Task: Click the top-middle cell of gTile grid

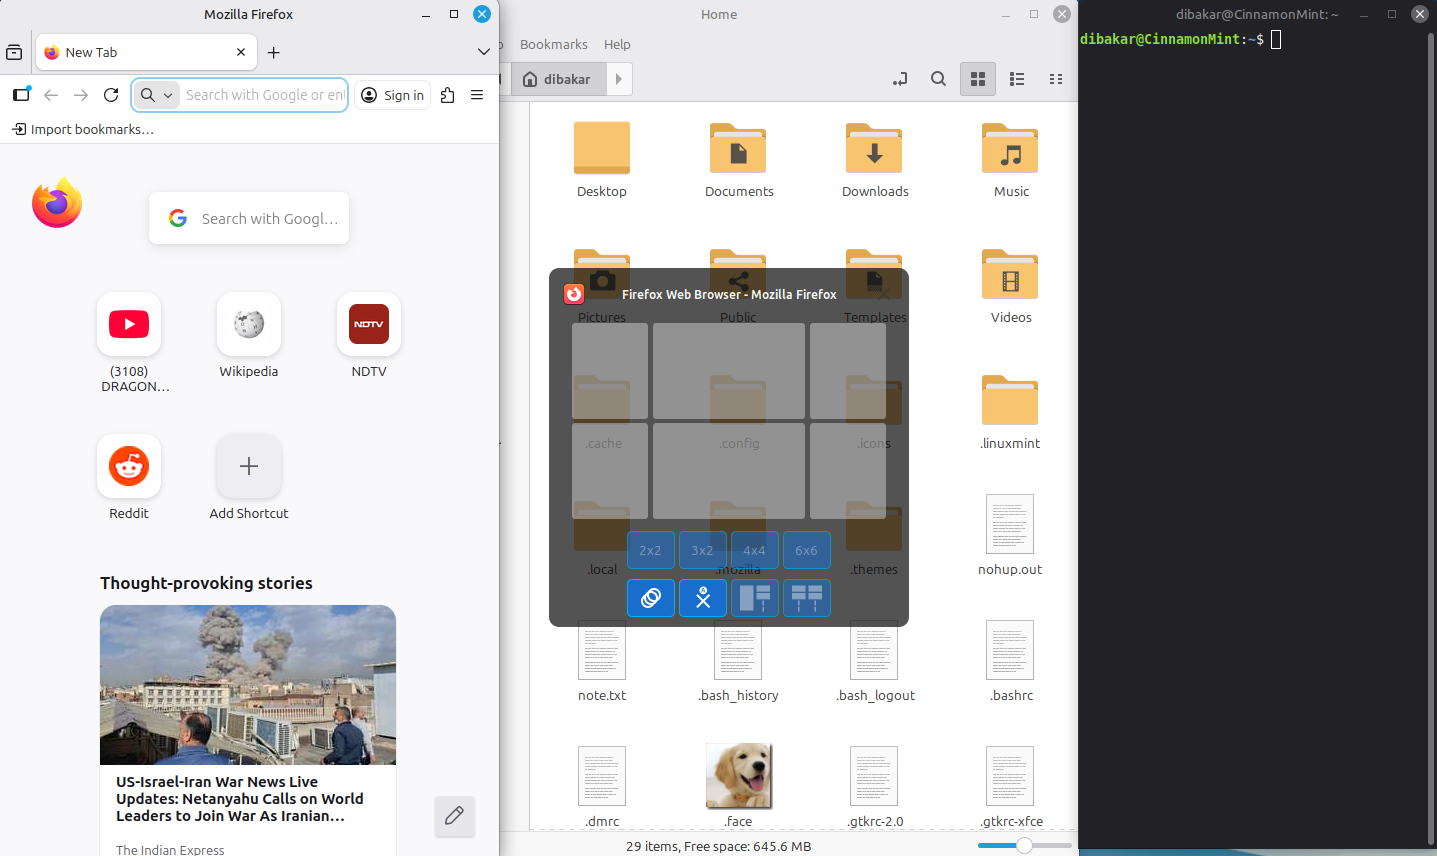Action: (729, 371)
